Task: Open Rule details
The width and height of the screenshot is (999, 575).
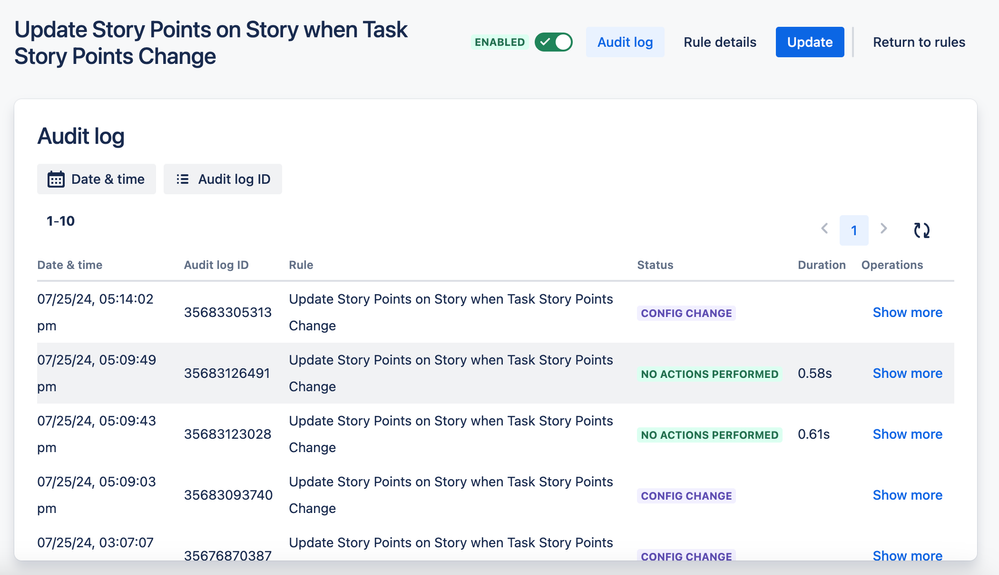Action: 720,42
